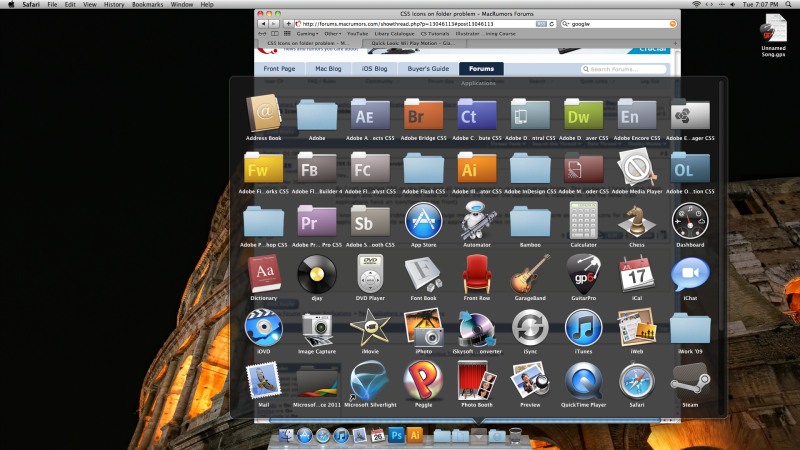800x450 pixels.
Task: Open the Trash in the Dock
Action: click(515, 436)
